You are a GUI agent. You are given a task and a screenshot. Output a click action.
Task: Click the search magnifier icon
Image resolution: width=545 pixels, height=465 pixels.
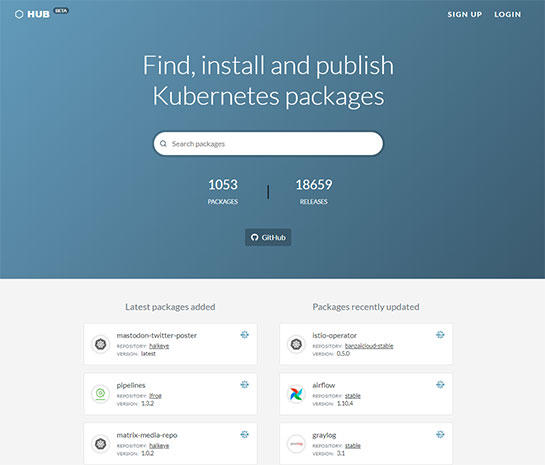tap(163, 144)
